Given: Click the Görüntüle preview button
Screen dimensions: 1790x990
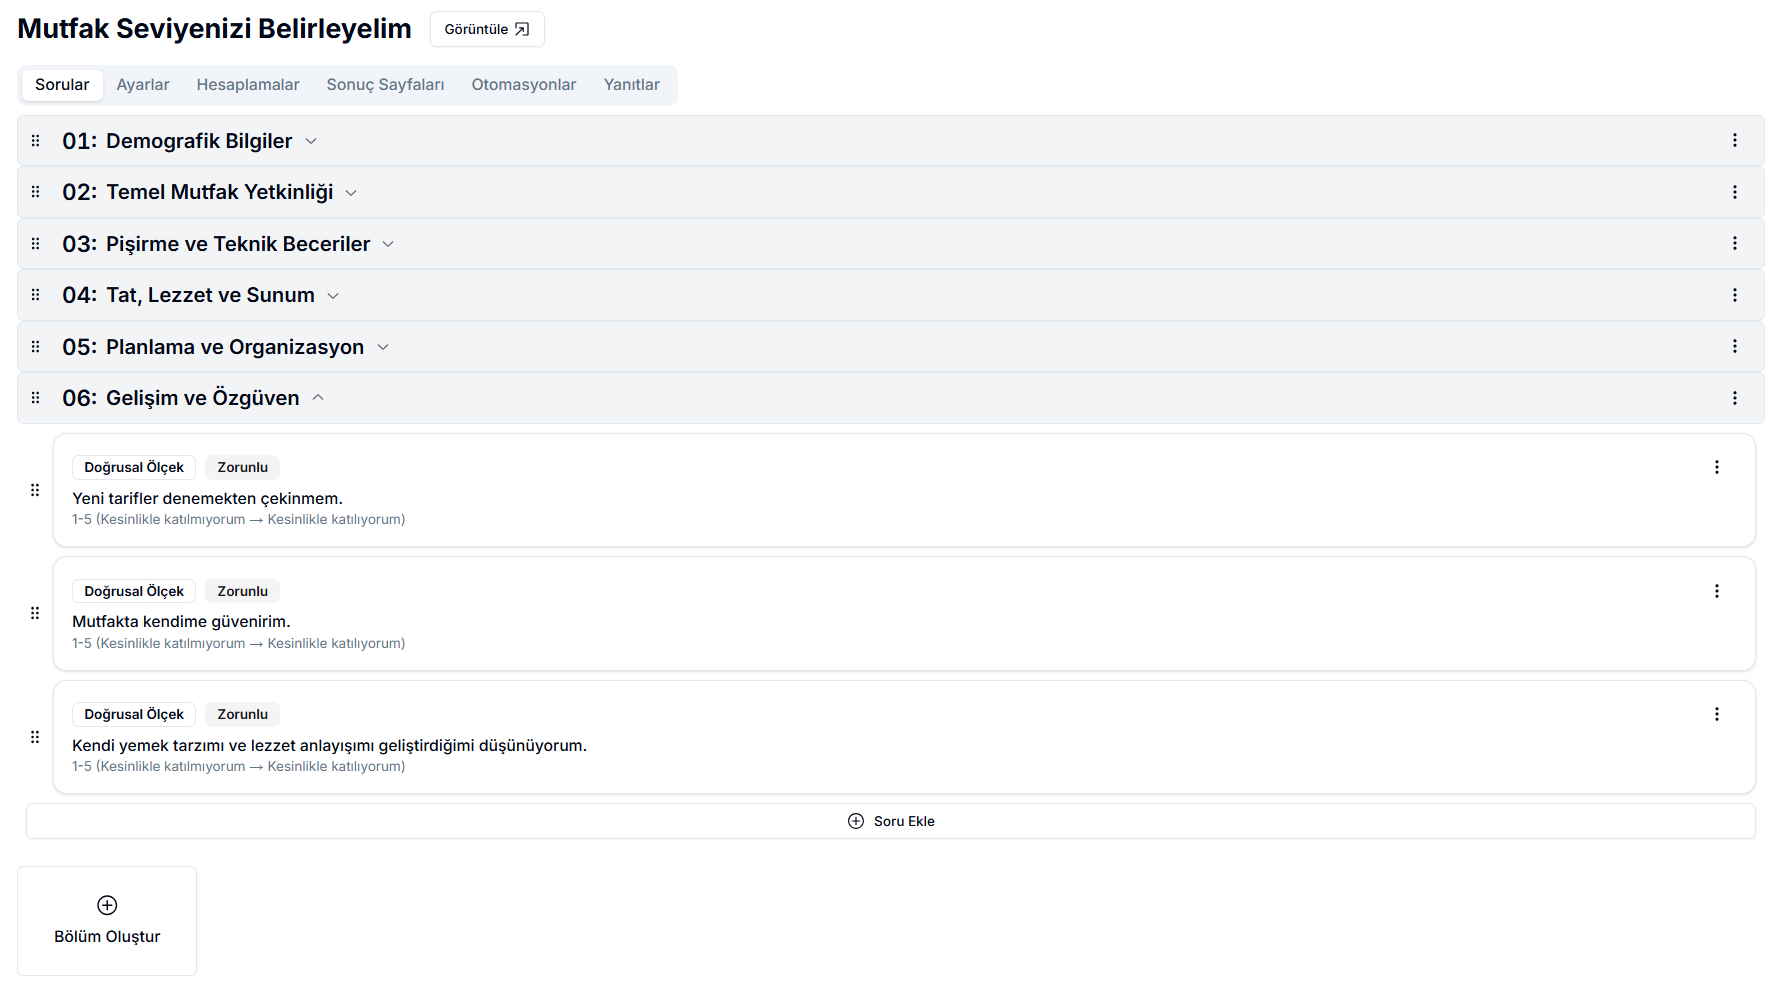Looking at the screenshot, I should [x=487, y=29].
